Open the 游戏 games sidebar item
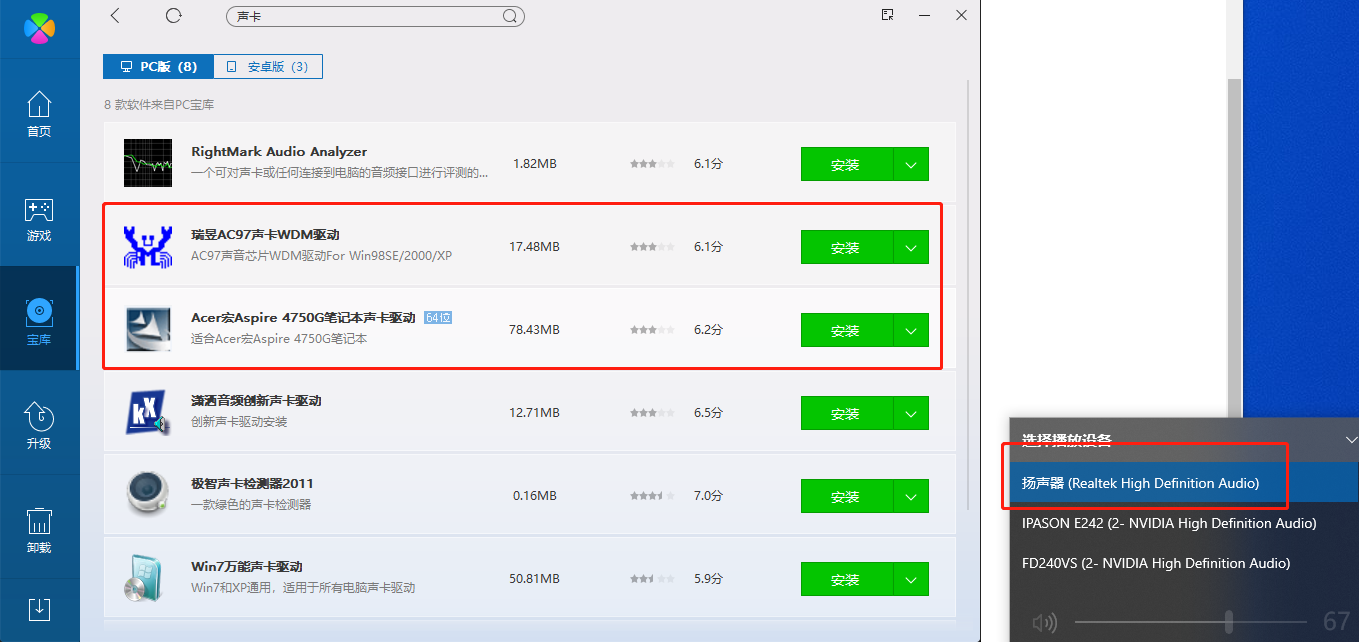 [39, 220]
